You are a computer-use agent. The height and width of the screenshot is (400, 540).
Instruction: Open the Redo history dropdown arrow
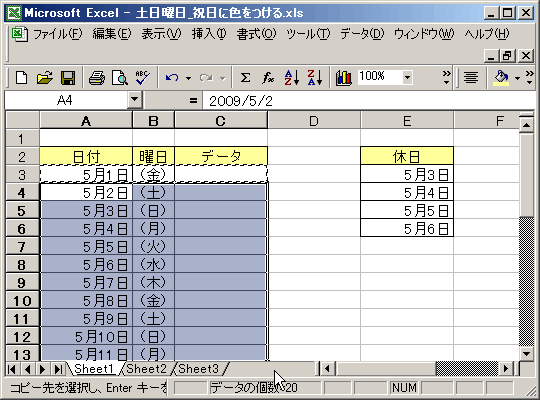tap(222, 78)
